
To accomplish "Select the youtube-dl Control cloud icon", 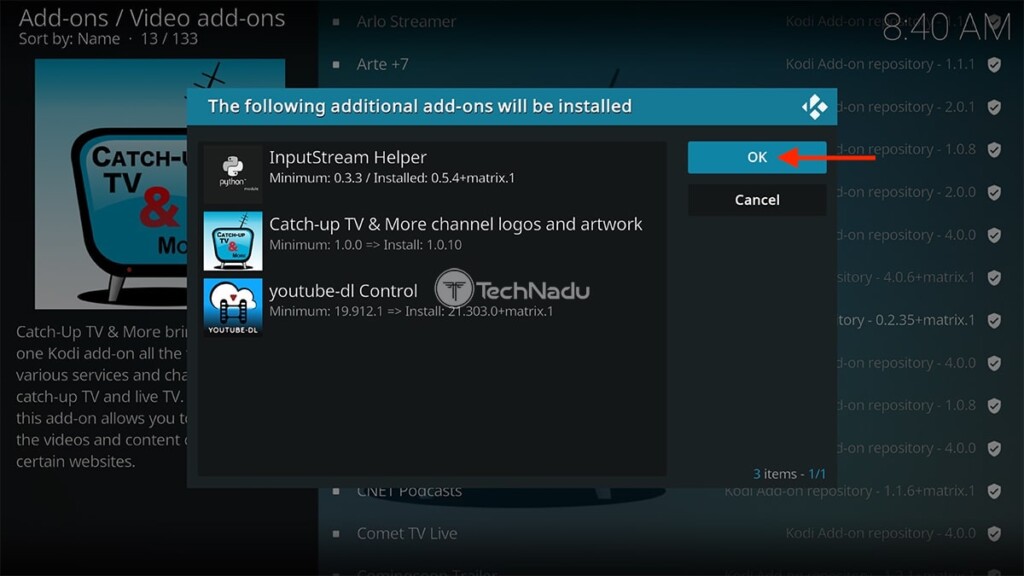I will [x=232, y=308].
